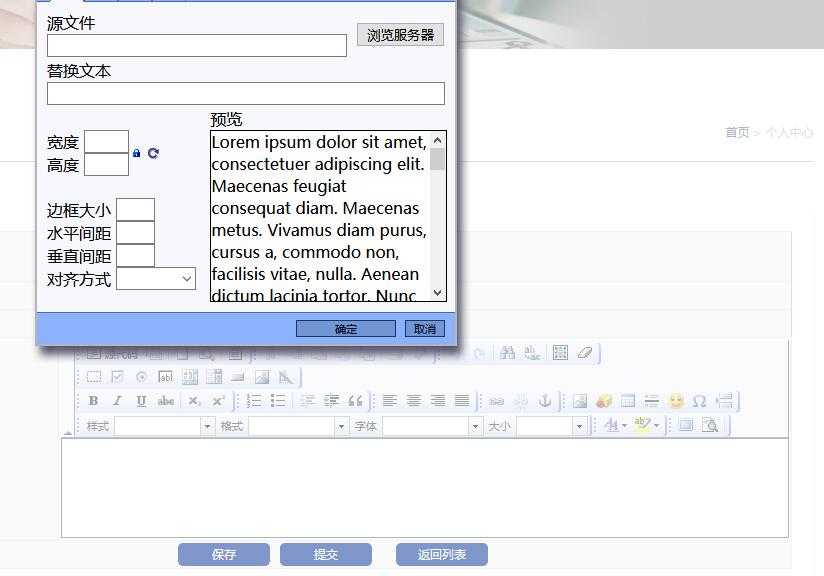Align text to the left
824x576 pixels.
click(389, 401)
